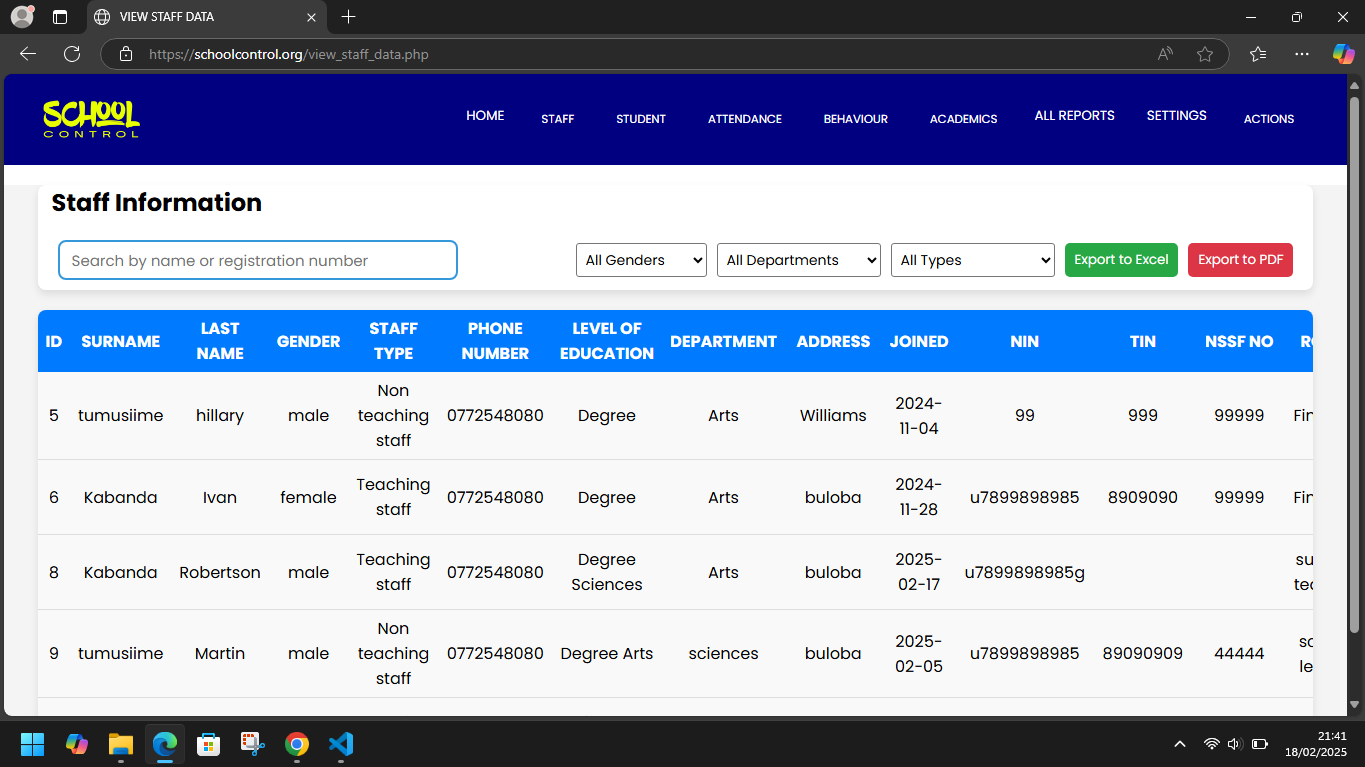The image size is (1365, 767).
Task: Select the name cell 'Martin'
Action: 220,653
